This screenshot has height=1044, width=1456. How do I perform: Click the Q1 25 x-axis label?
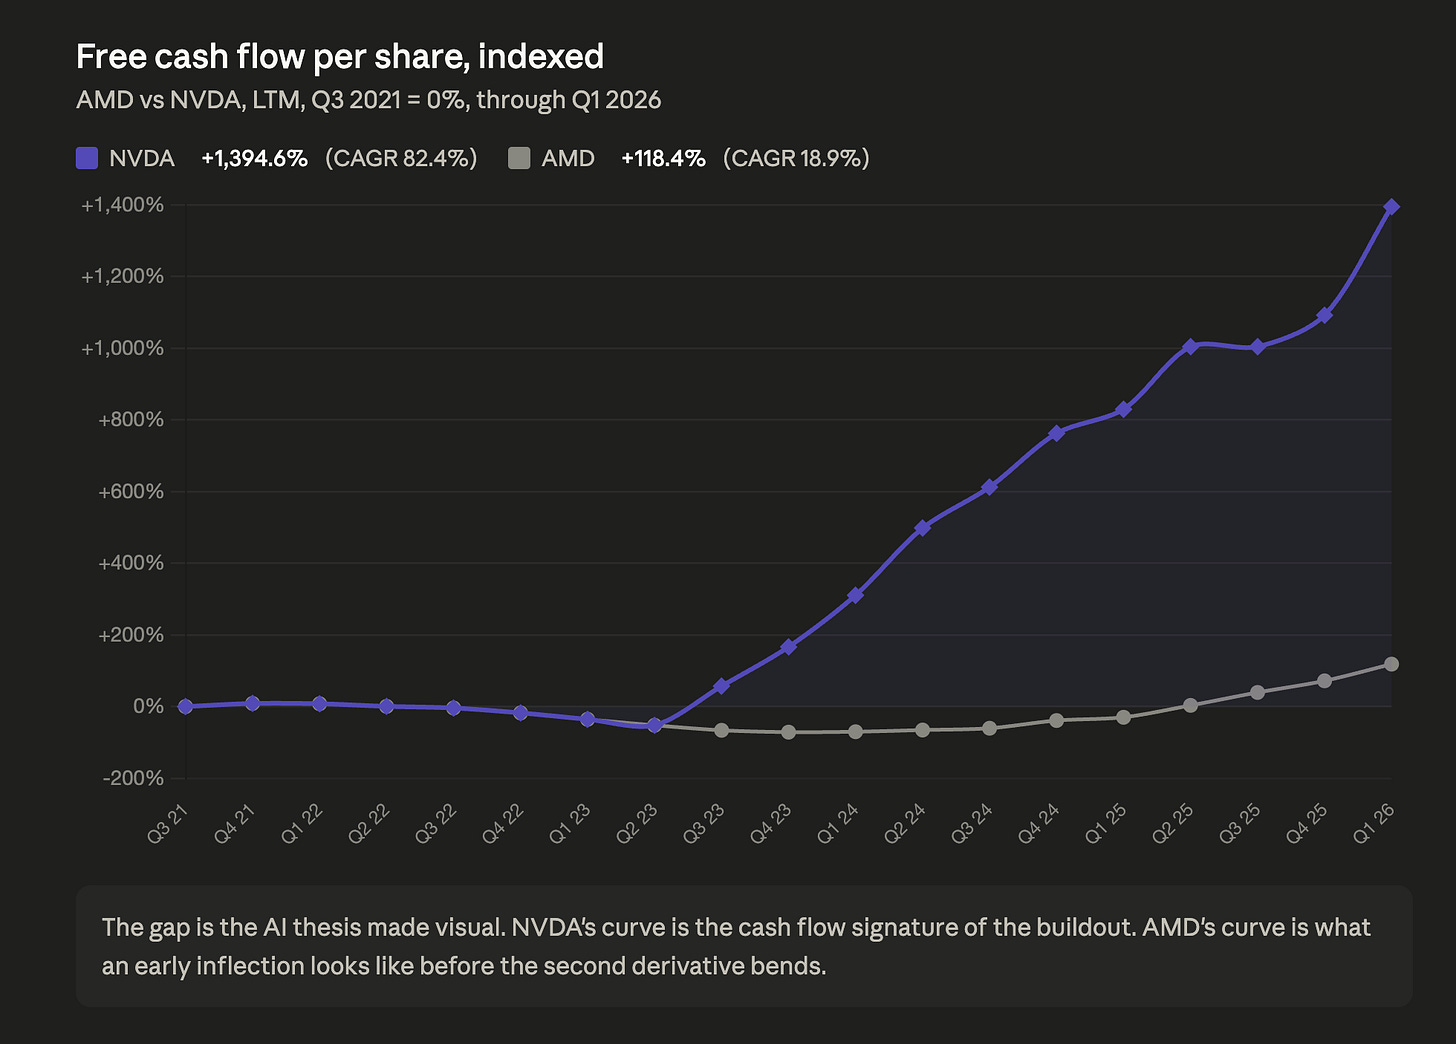tap(1105, 823)
